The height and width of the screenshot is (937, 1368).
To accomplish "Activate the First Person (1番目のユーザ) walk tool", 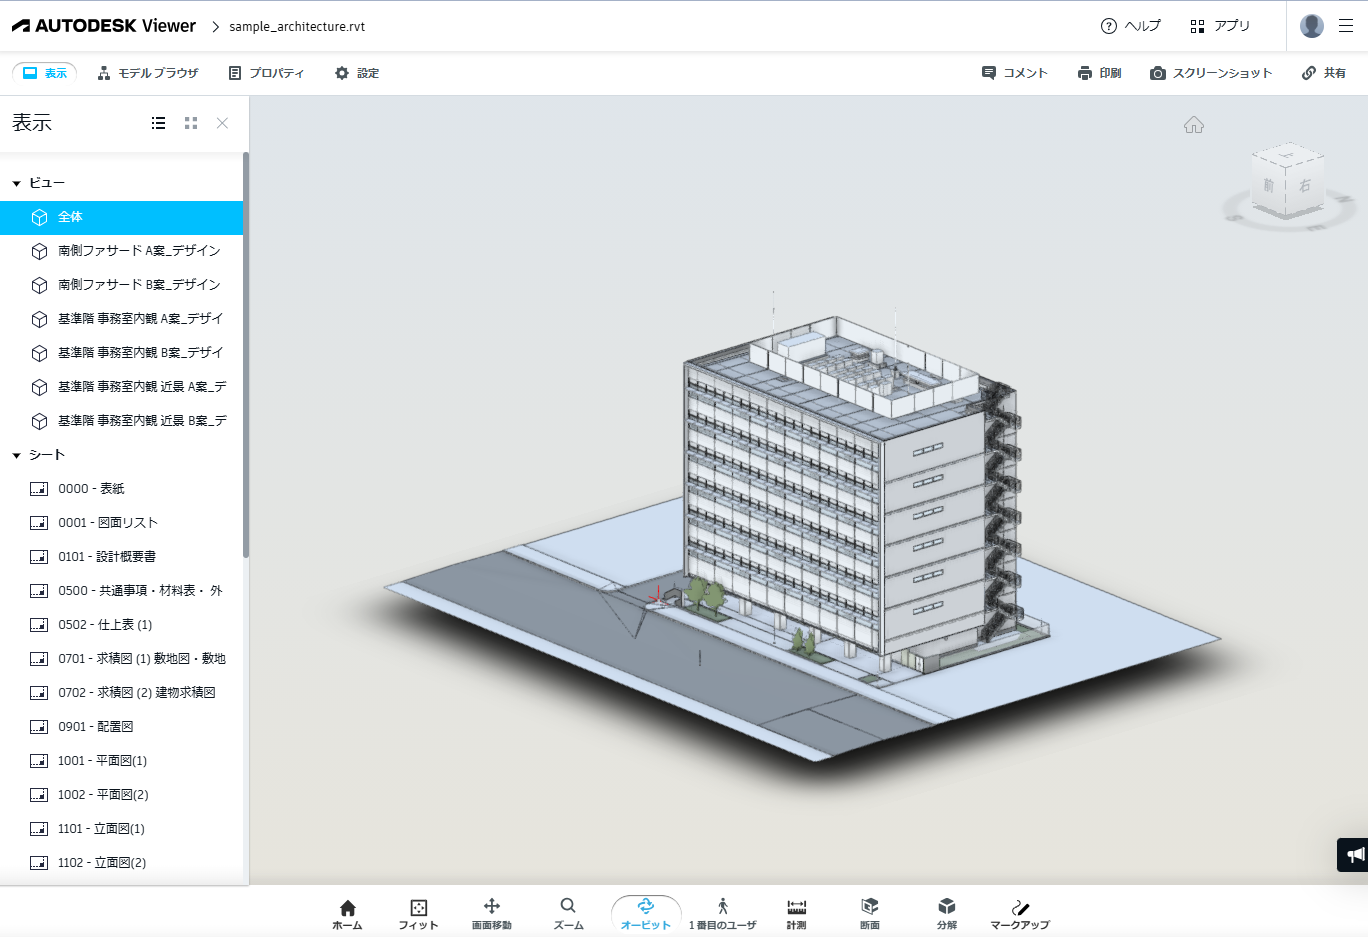I will click(x=722, y=913).
